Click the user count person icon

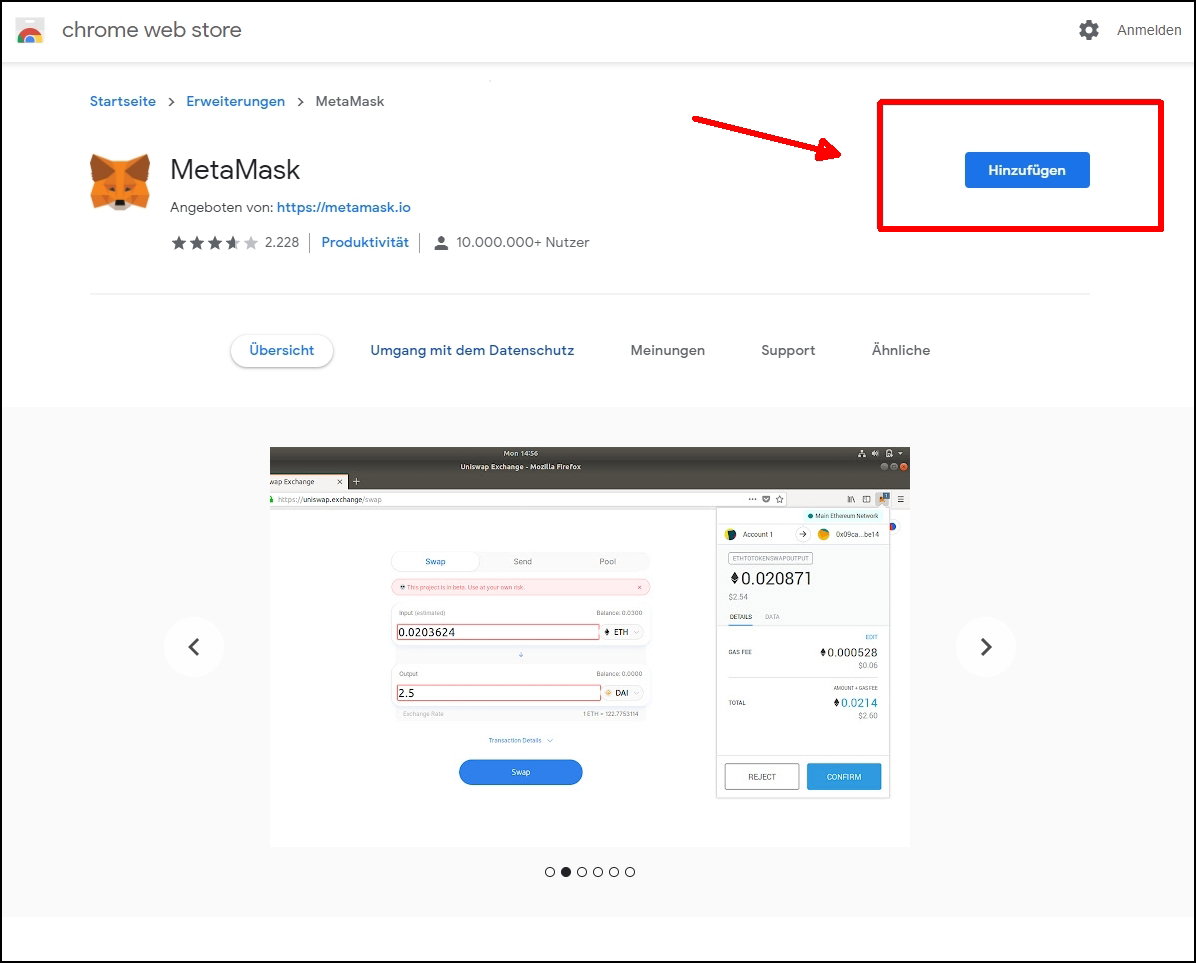440,242
